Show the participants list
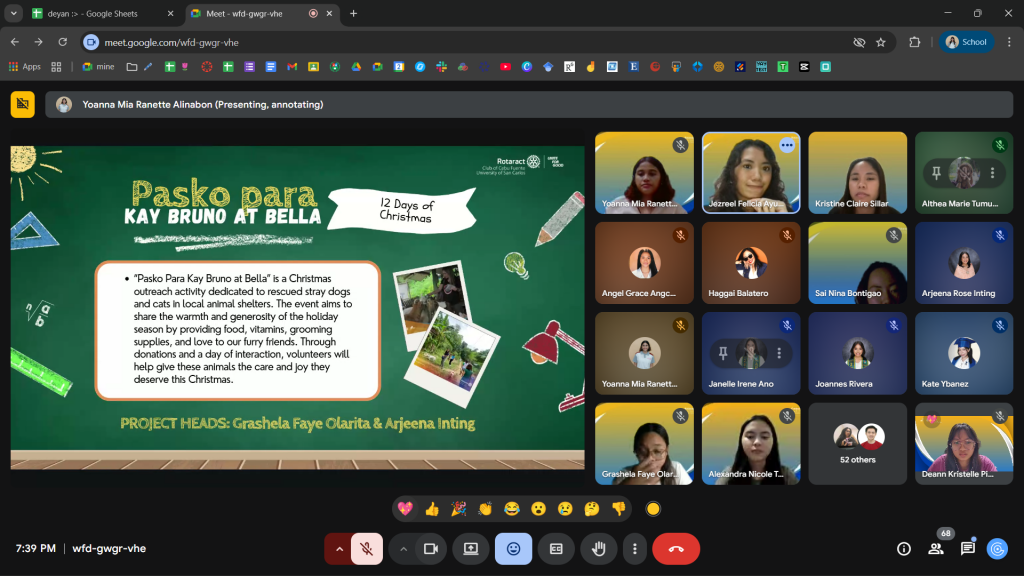 point(936,548)
